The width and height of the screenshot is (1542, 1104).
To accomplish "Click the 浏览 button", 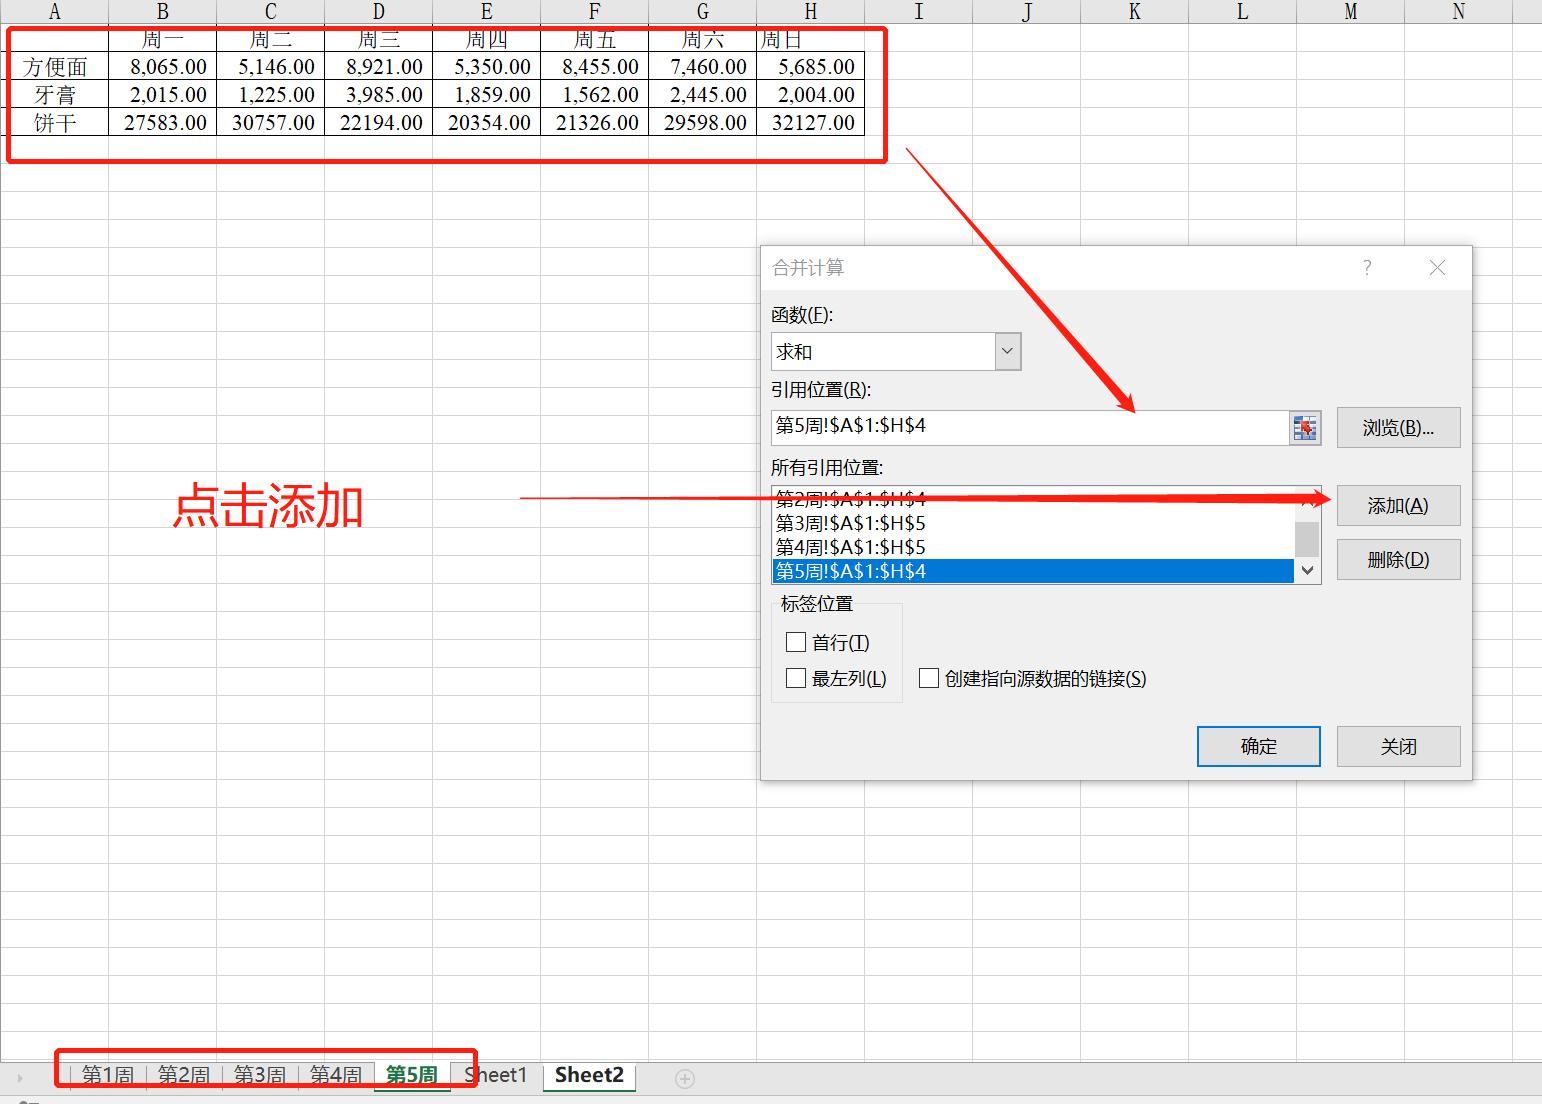I will (x=1397, y=427).
